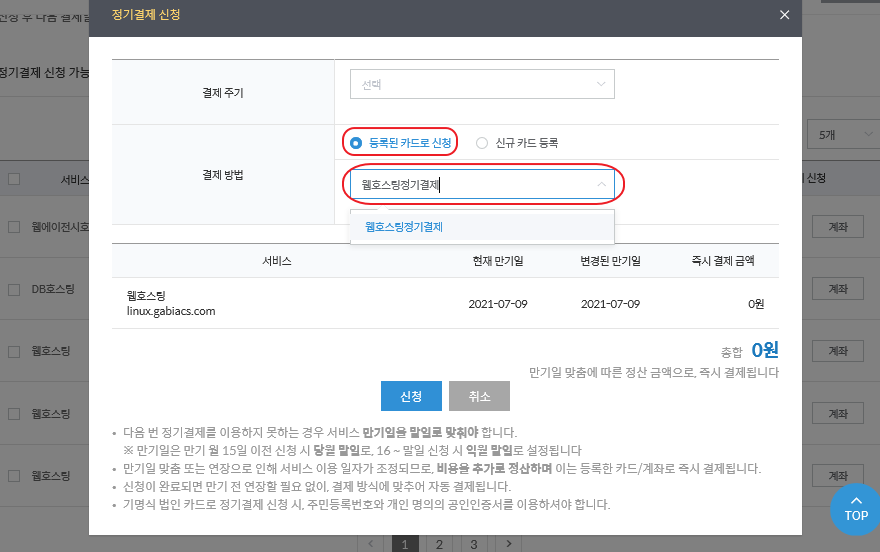The width and height of the screenshot is (880, 552).
Task: Click 서비스 column header in the dialog table
Action: pyautogui.click(x=277, y=261)
